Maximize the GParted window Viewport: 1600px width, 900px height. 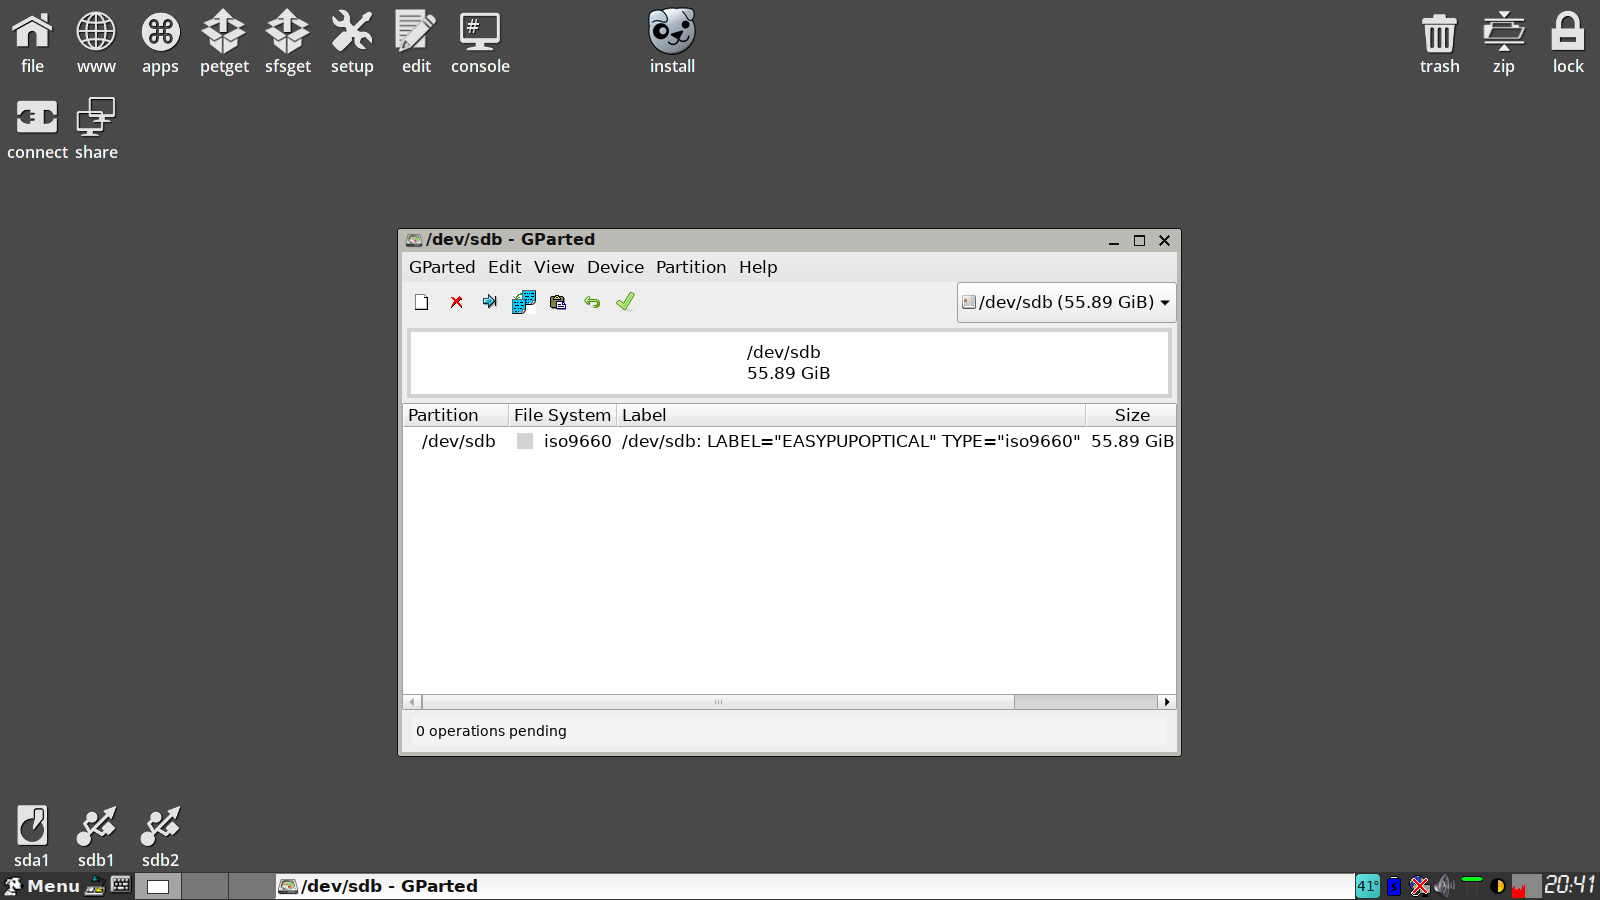(1139, 241)
